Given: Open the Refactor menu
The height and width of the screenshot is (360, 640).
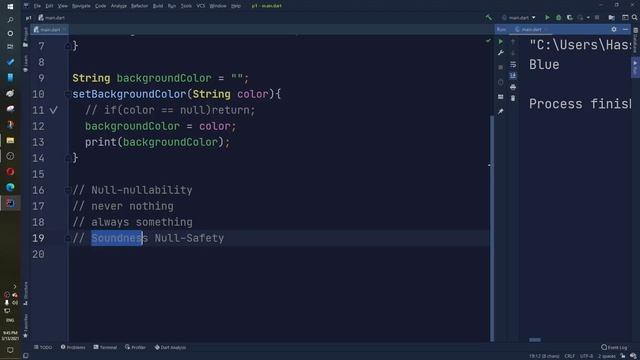Looking at the screenshot, I should (x=139, y=6).
